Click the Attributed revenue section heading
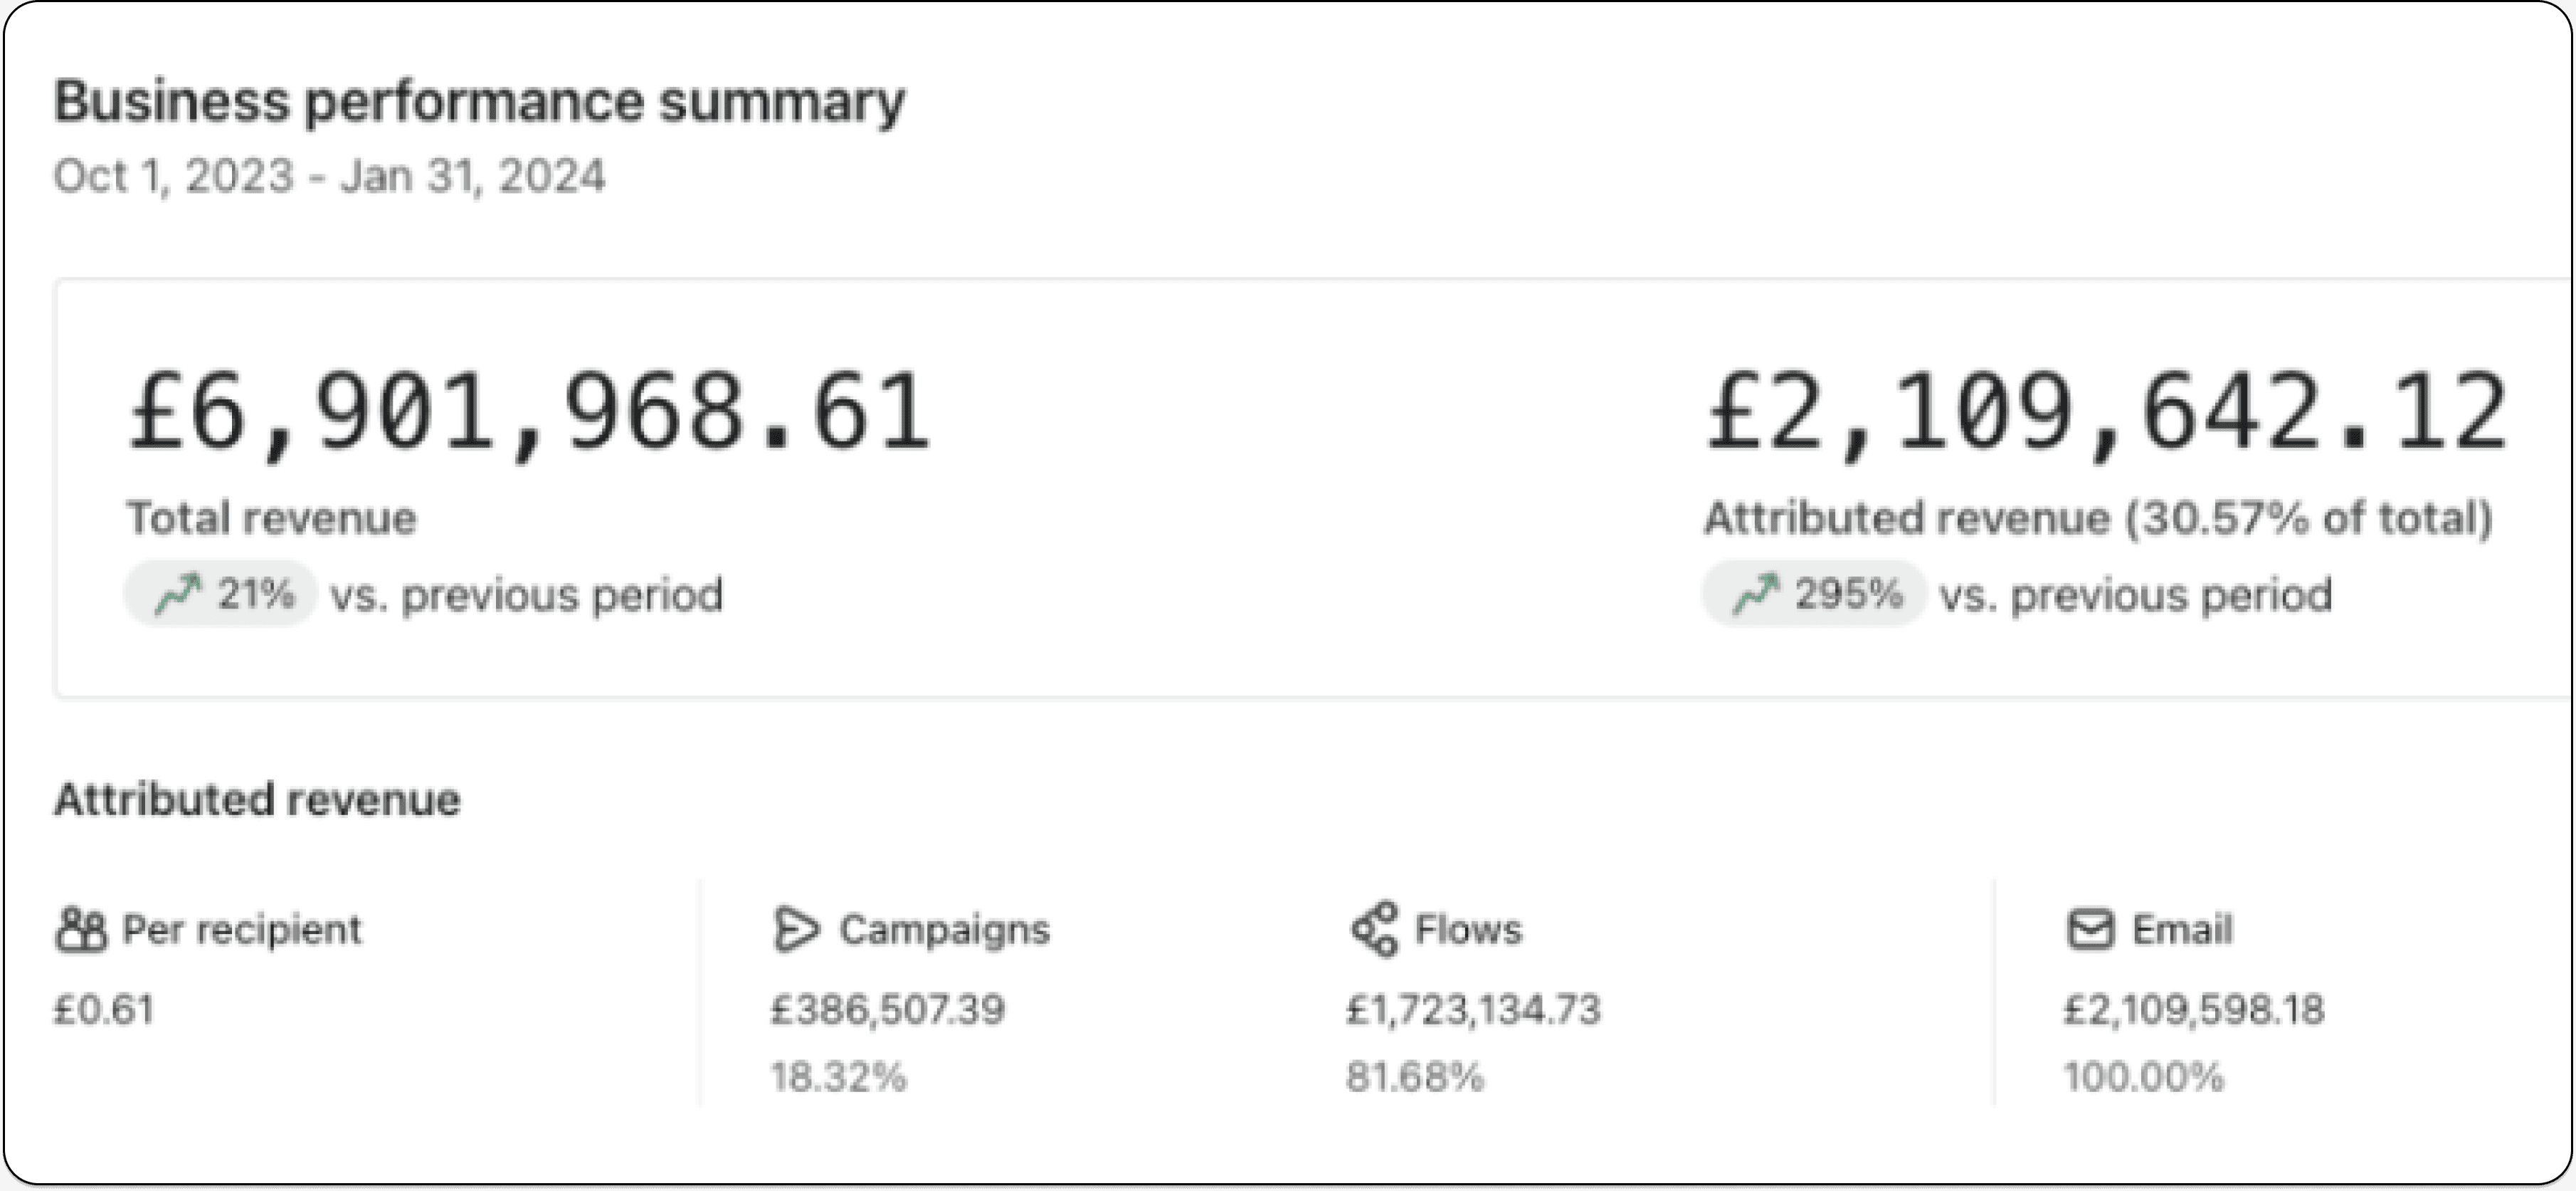Image resolution: width=2576 pixels, height=1191 pixels. point(257,800)
